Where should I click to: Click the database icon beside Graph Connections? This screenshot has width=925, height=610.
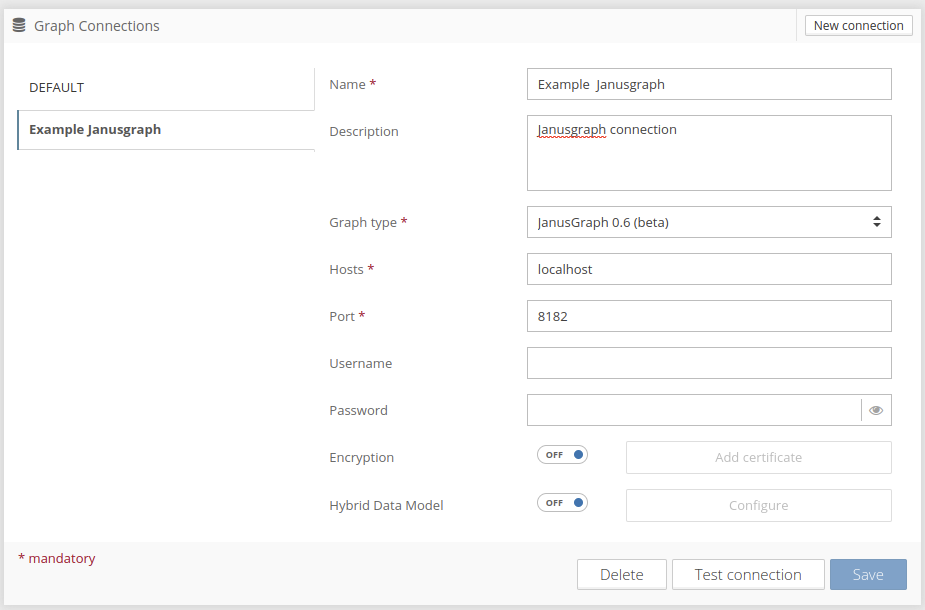click(19, 26)
